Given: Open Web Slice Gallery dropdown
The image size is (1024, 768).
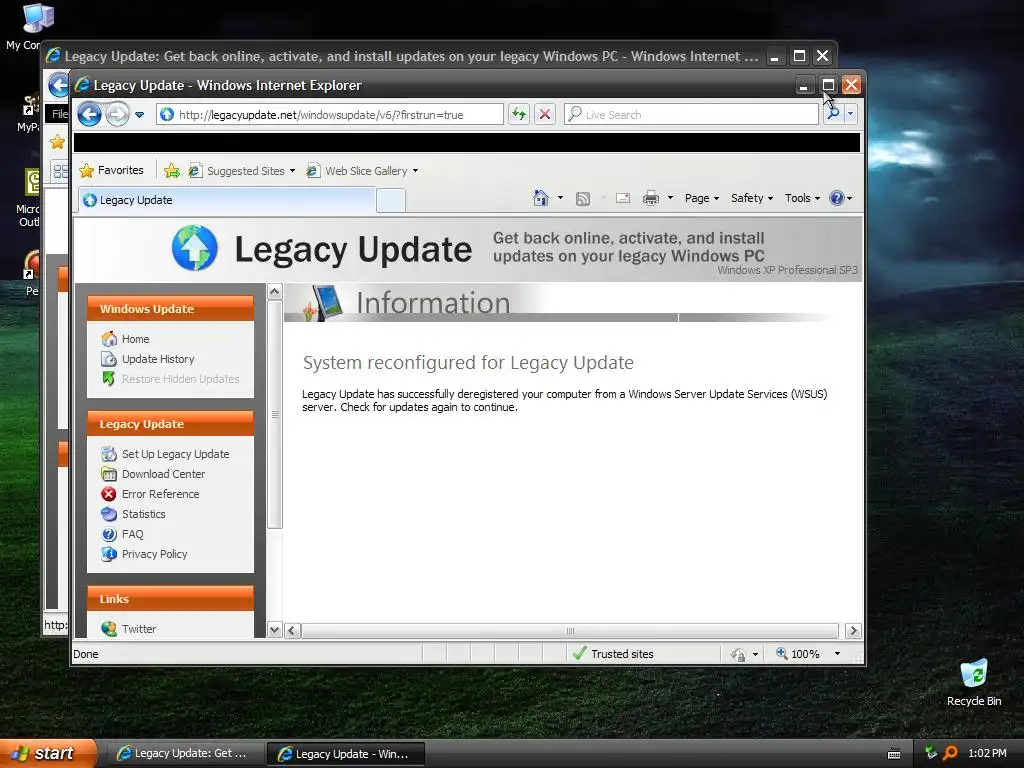Looking at the screenshot, I should (x=362, y=170).
